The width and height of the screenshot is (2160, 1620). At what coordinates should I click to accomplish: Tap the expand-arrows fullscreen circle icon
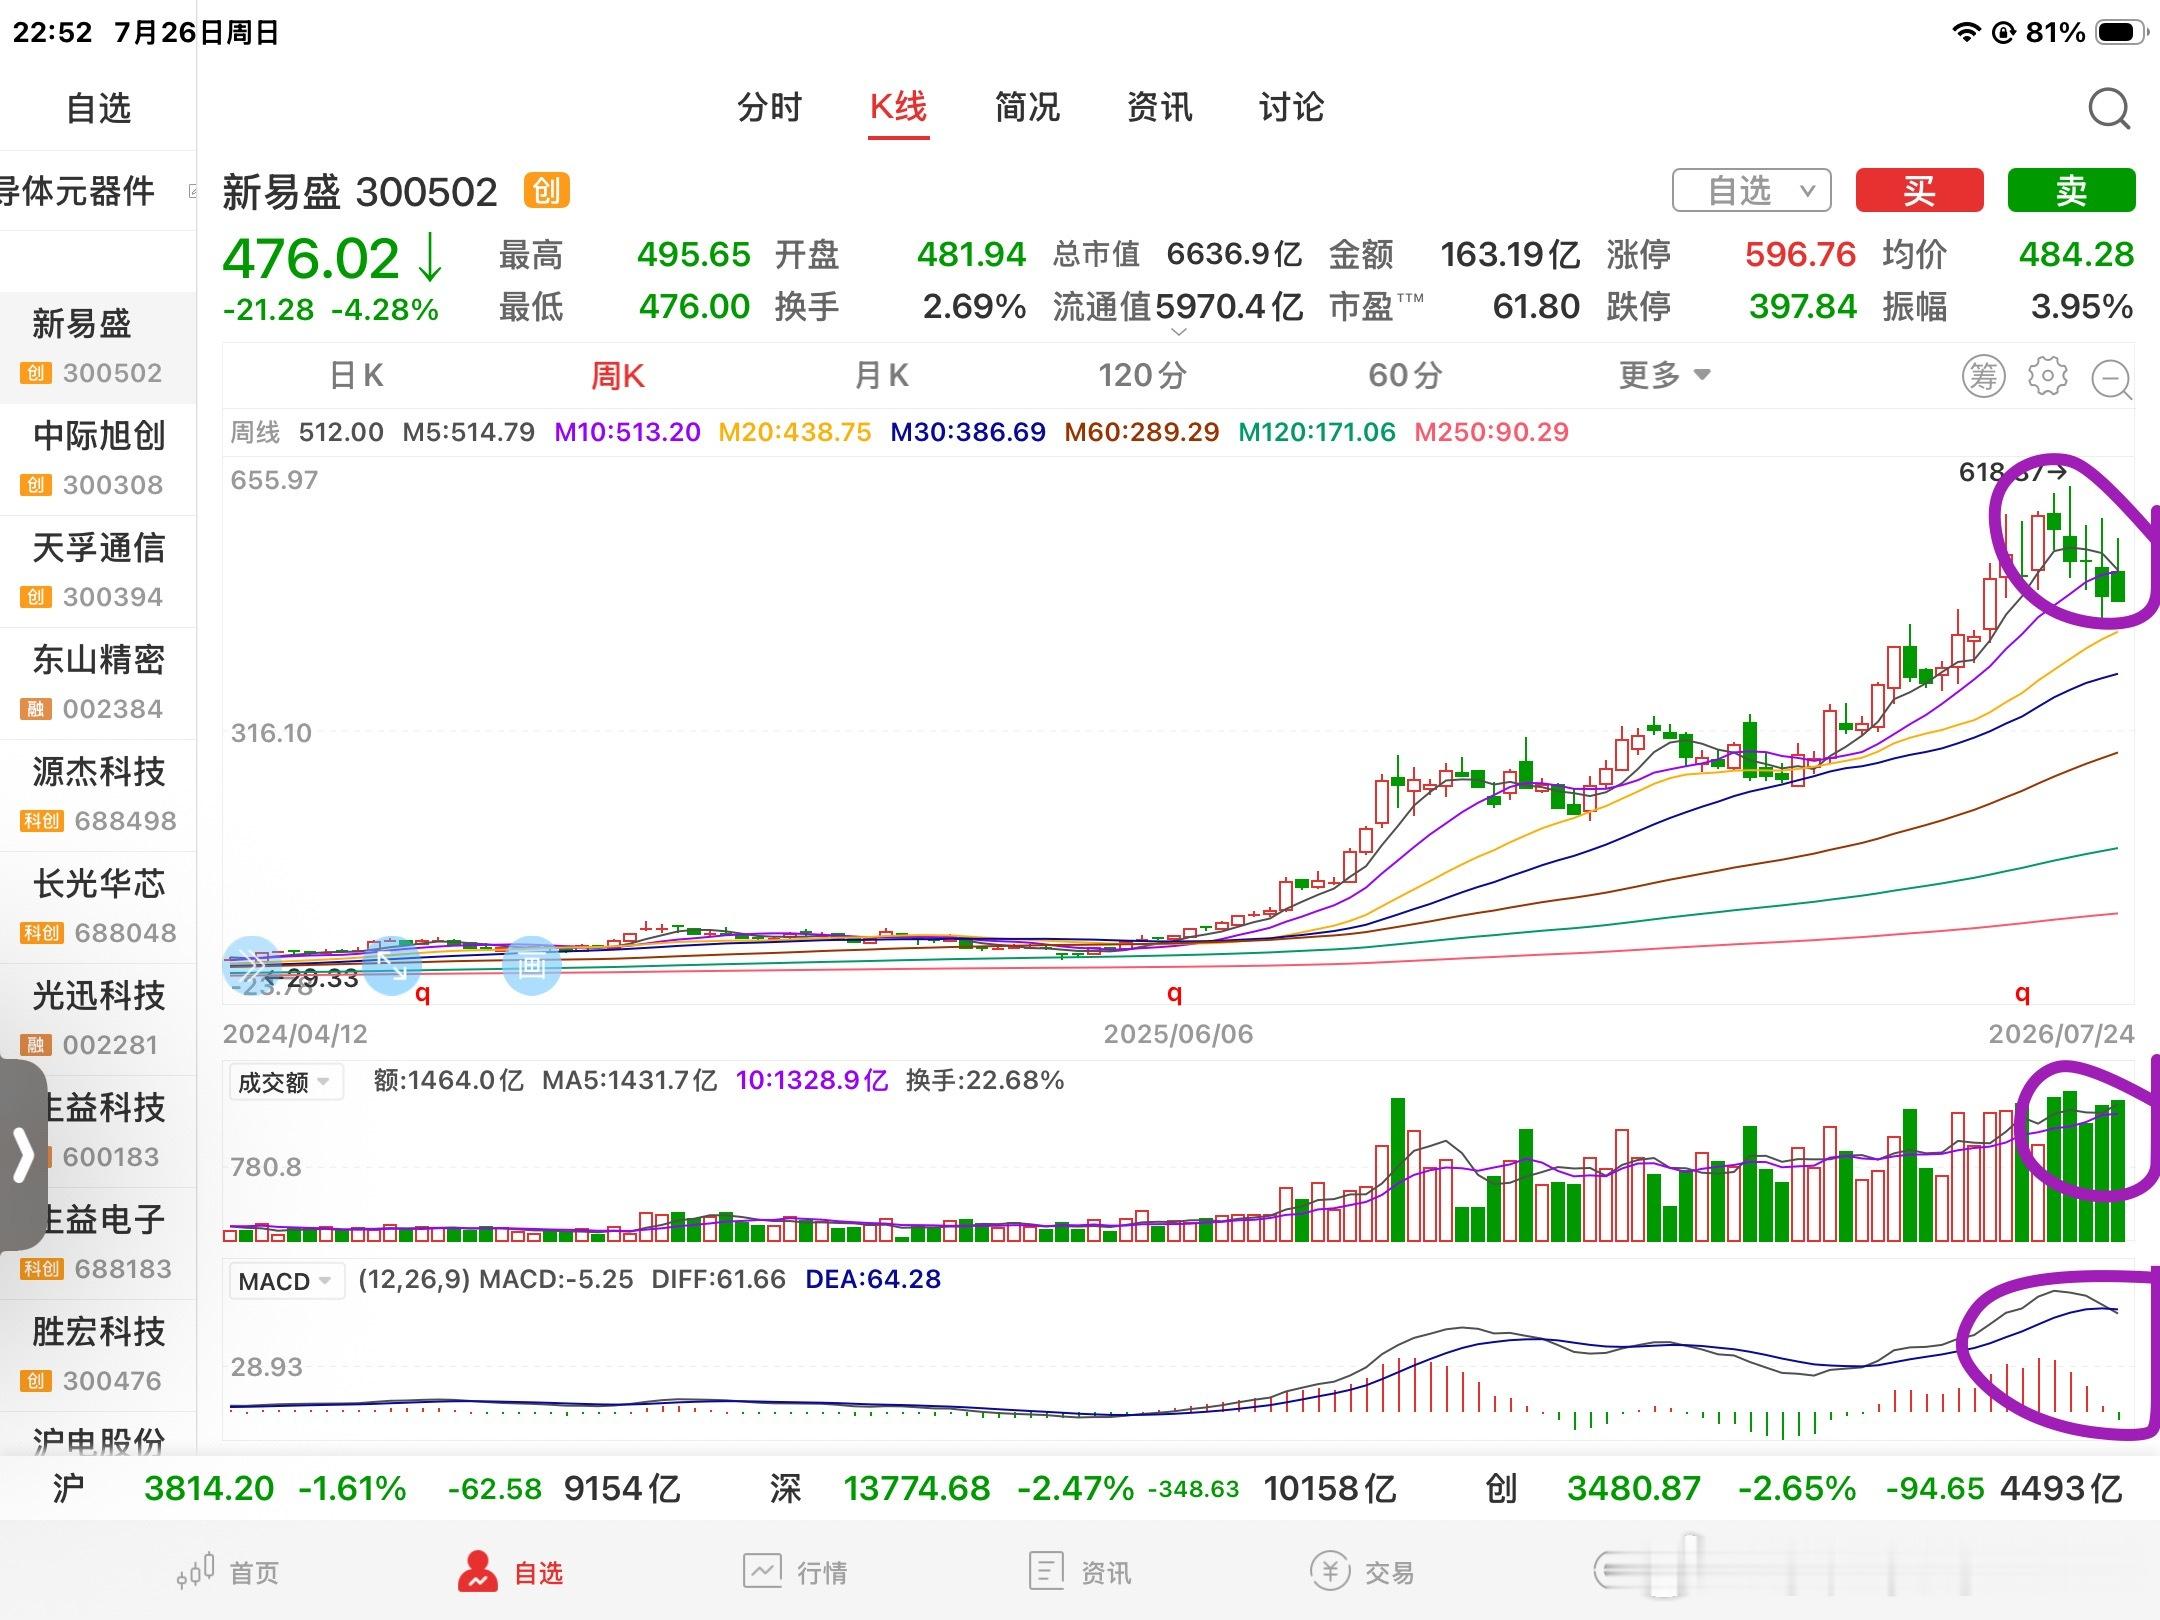[392, 965]
